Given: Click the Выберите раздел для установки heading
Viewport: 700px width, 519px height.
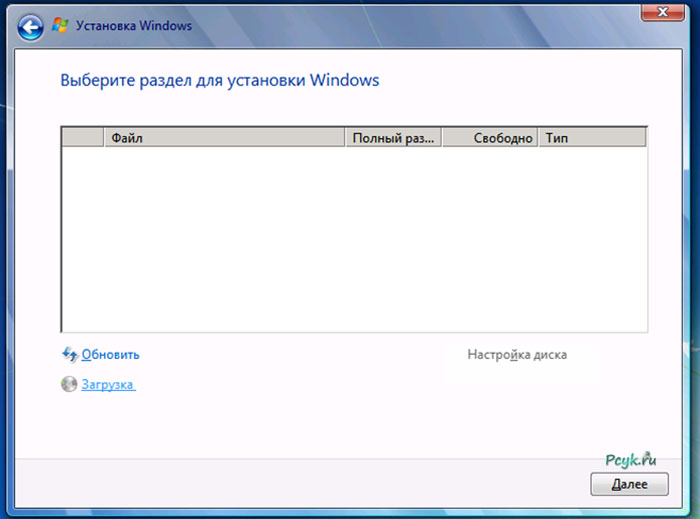Looking at the screenshot, I should click(x=220, y=80).
